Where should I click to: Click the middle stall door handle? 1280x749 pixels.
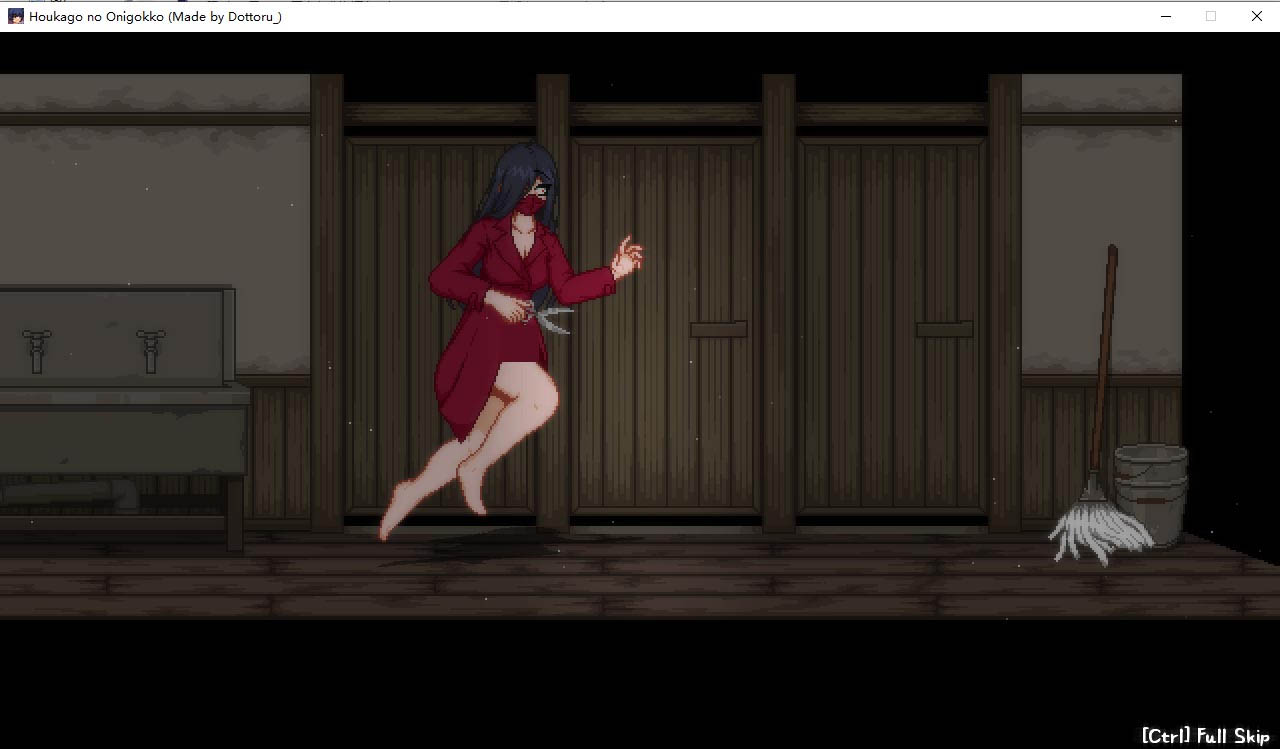(x=718, y=329)
